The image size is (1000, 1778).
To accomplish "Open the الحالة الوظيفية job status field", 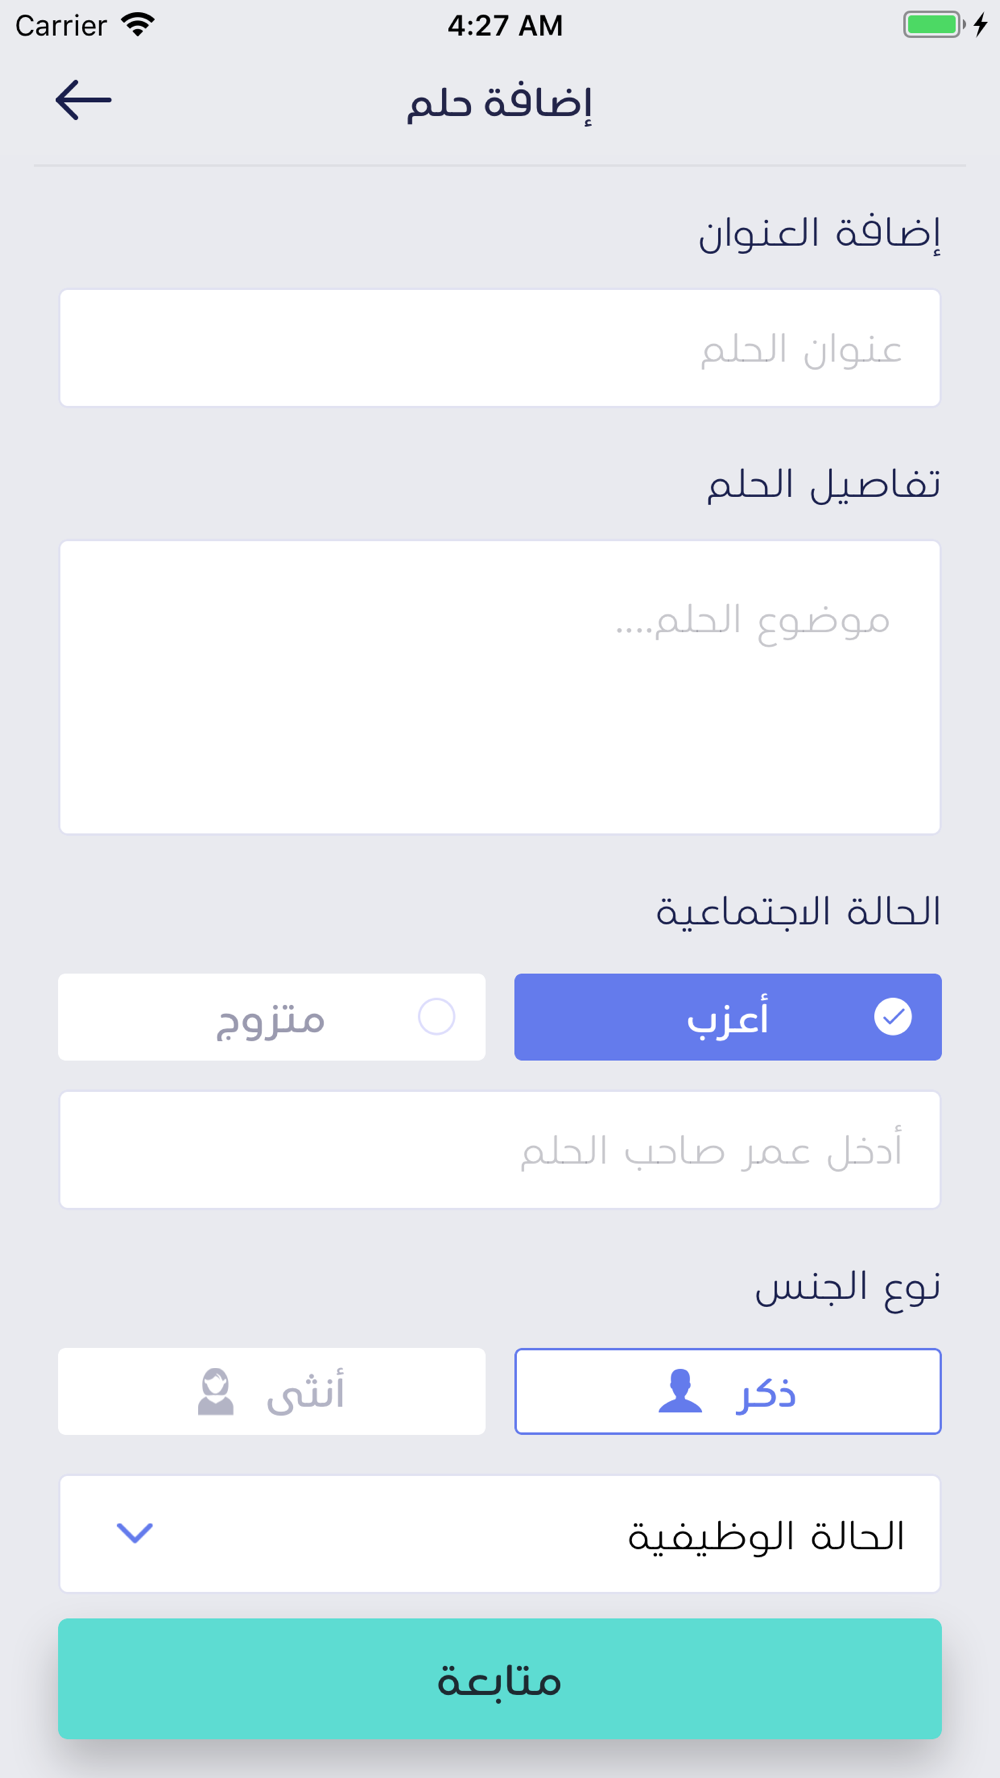I will click(500, 1533).
